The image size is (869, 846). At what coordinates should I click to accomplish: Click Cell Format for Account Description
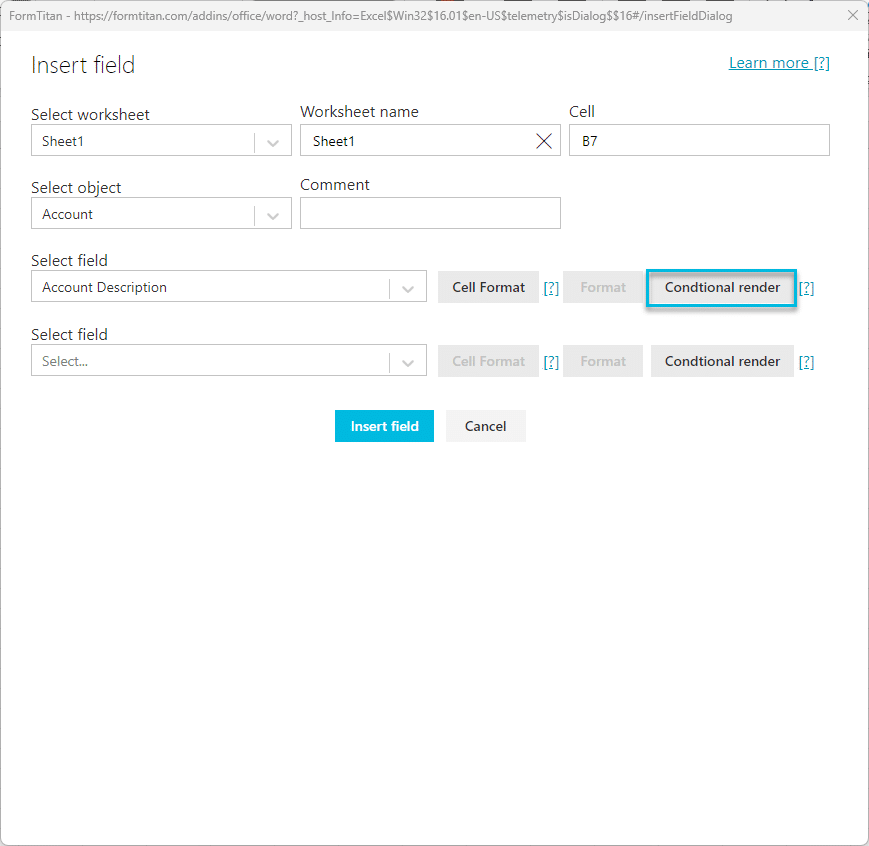tap(488, 287)
